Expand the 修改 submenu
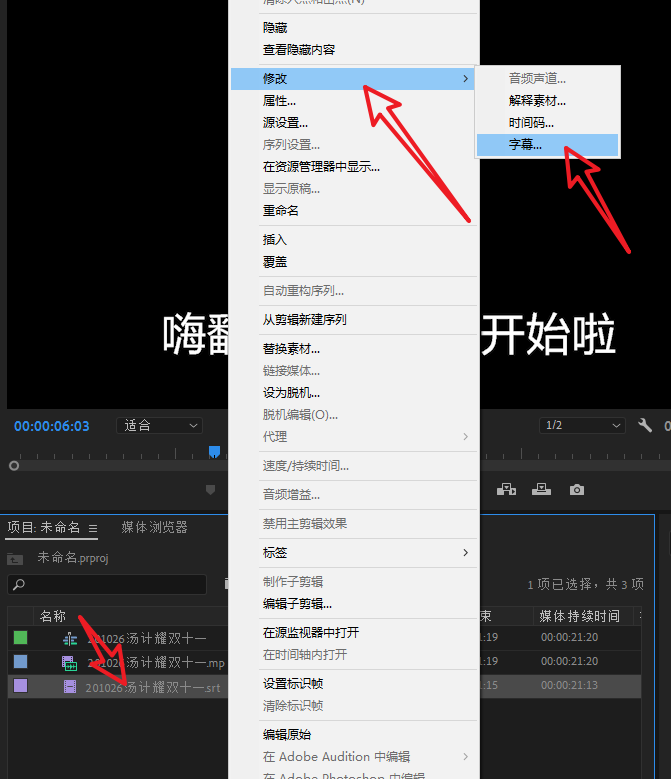The width and height of the screenshot is (671, 779). (x=353, y=78)
